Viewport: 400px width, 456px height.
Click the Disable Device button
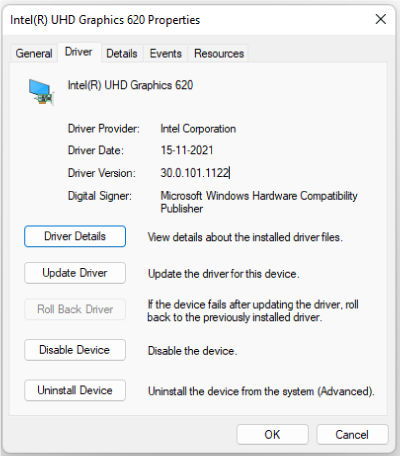75,350
